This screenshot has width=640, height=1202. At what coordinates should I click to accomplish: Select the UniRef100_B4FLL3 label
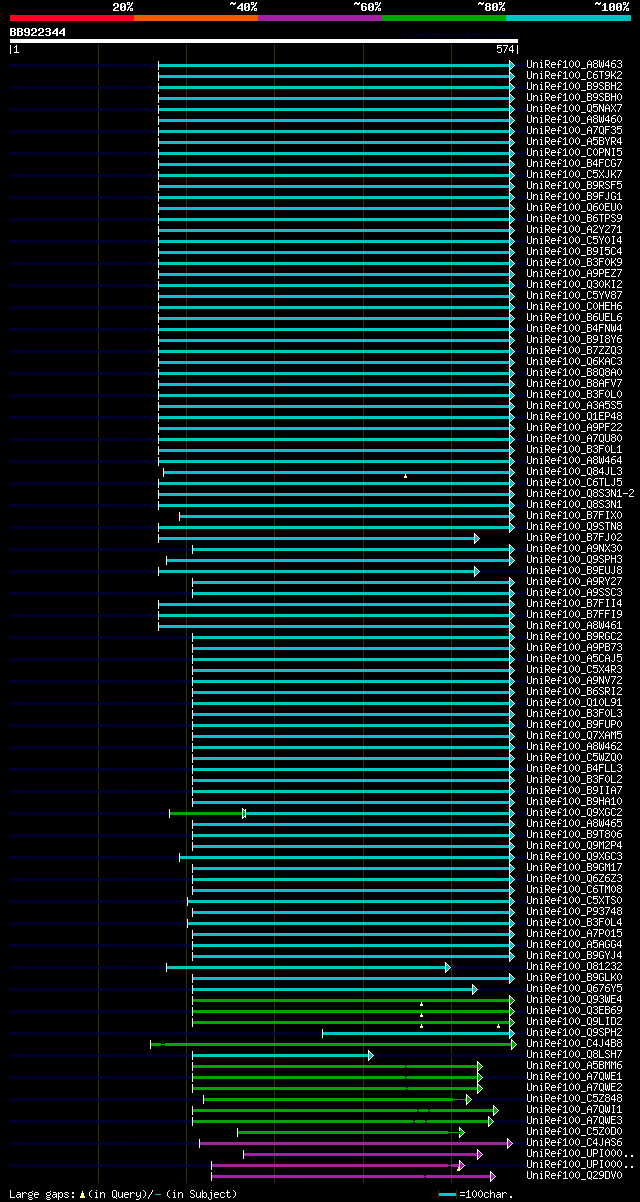coord(574,768)
